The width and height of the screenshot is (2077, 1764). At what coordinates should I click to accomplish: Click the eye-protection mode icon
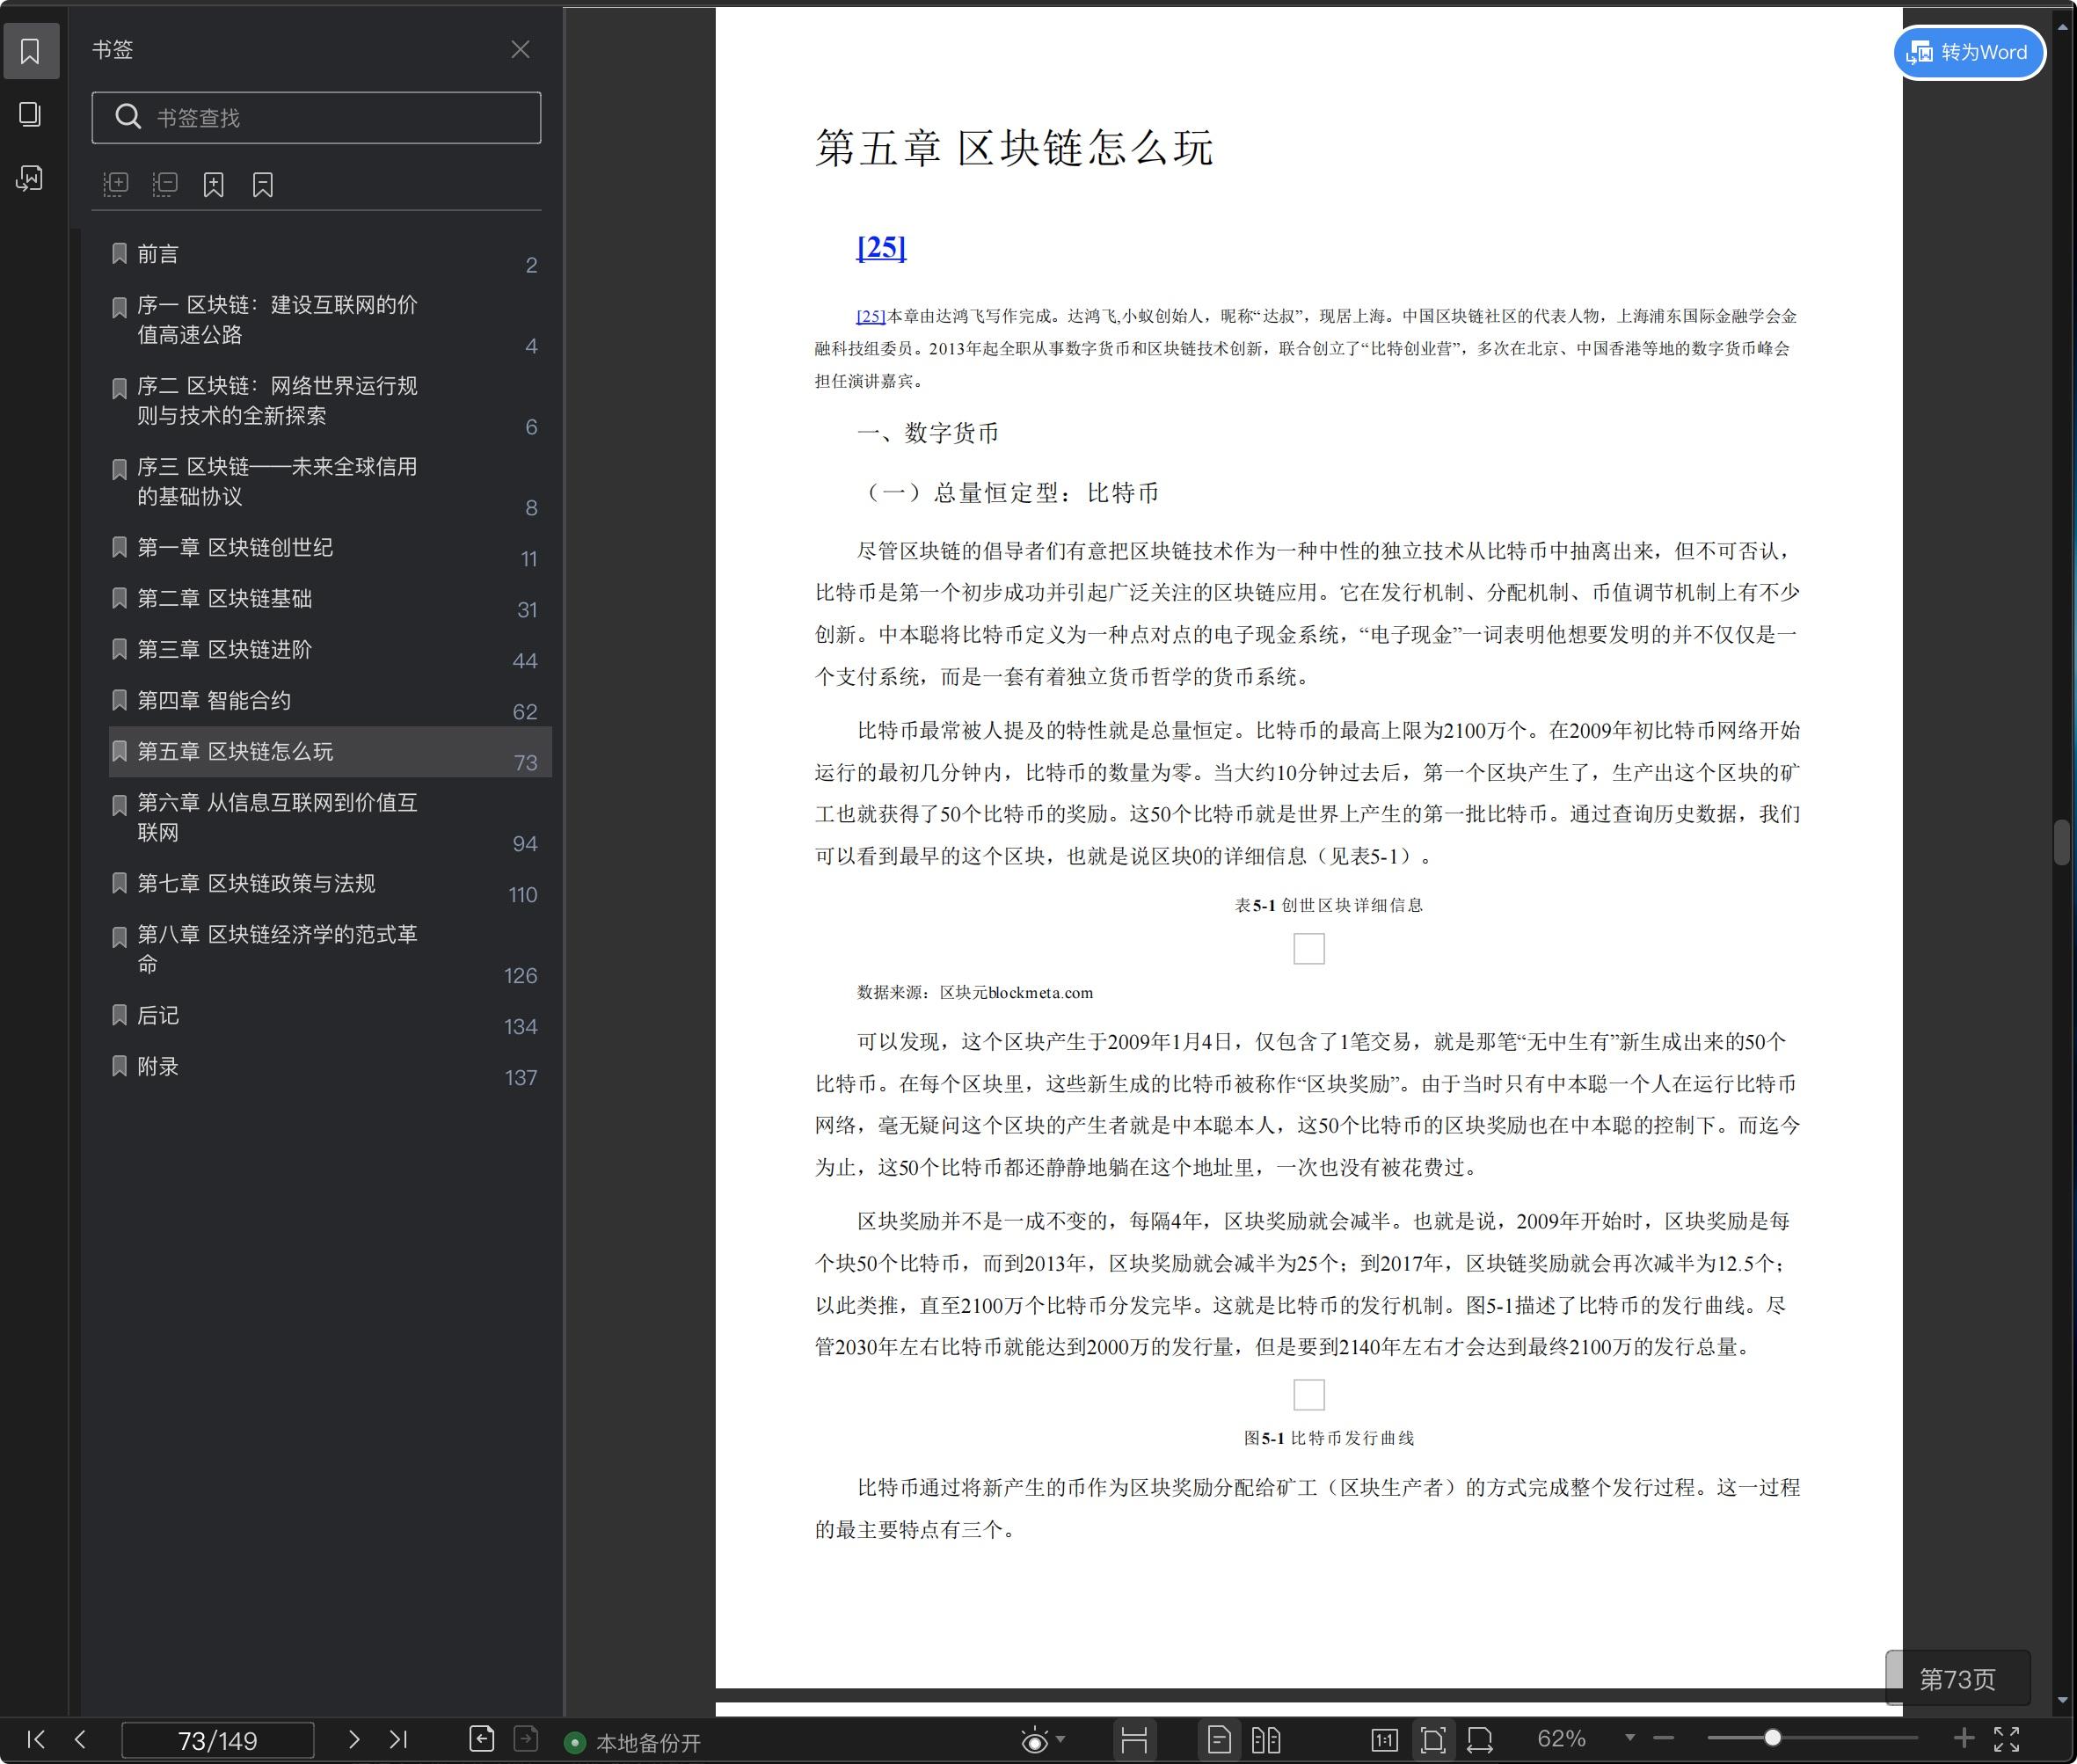click(x=1035, y=1741)
